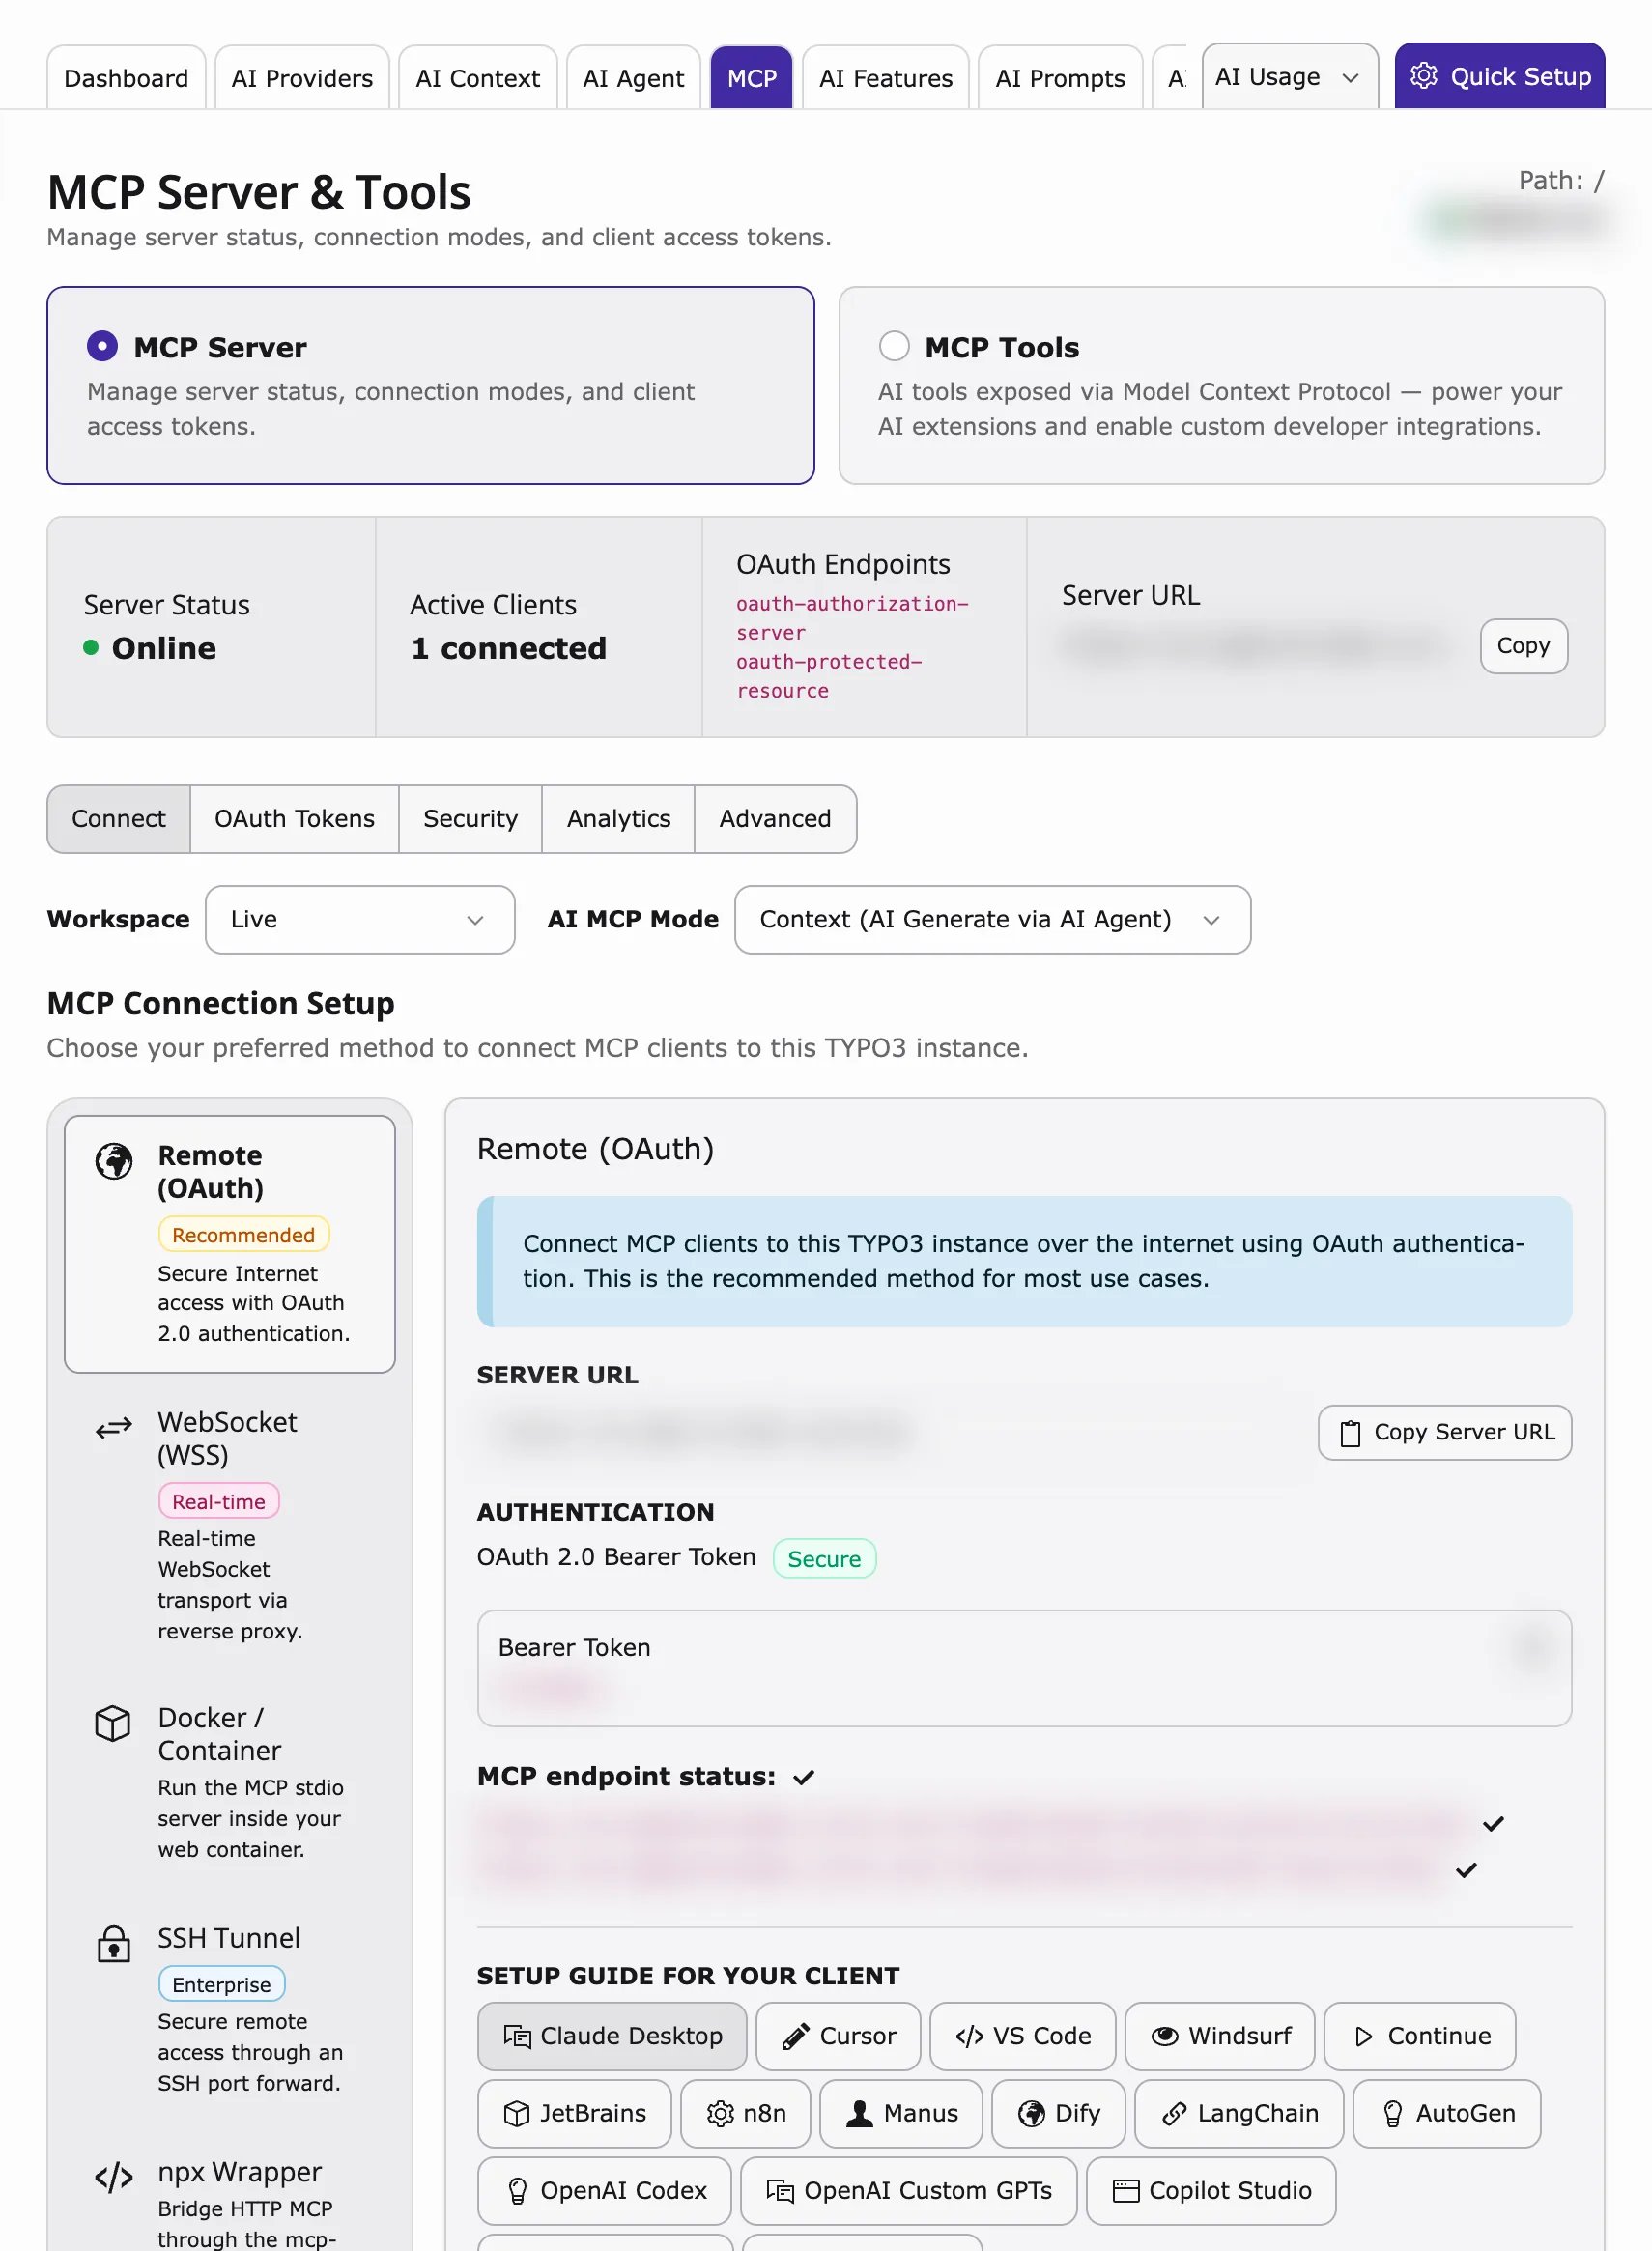Open the Security sub-tab

pyautogui.click(x=470, y=818)
